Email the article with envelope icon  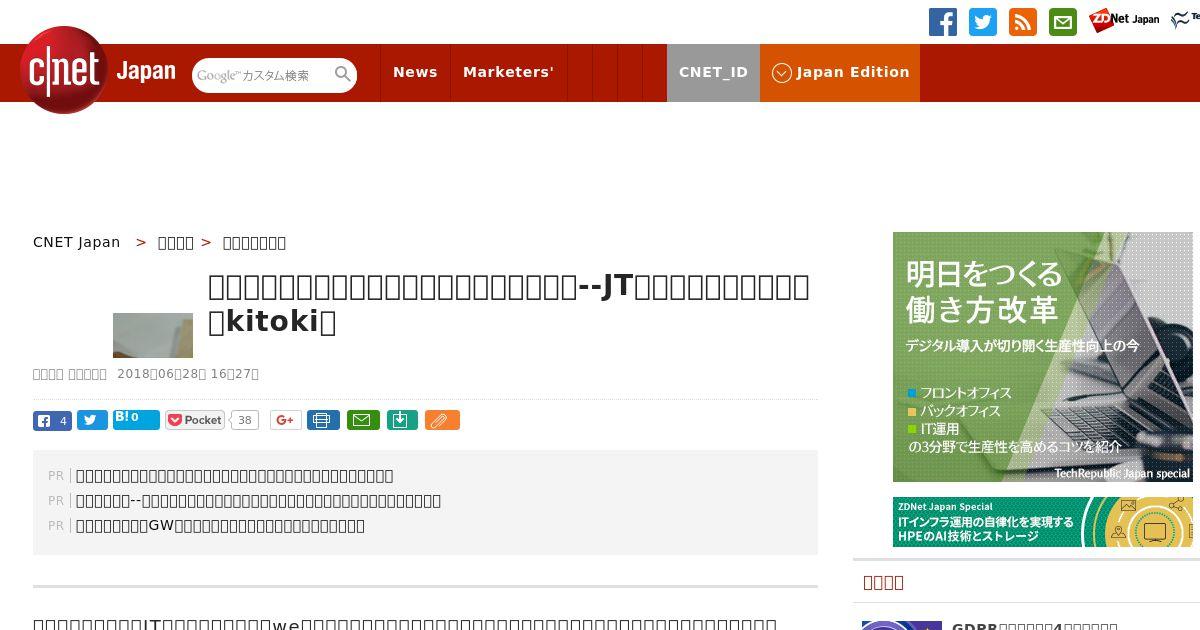[x=363, y=420]
